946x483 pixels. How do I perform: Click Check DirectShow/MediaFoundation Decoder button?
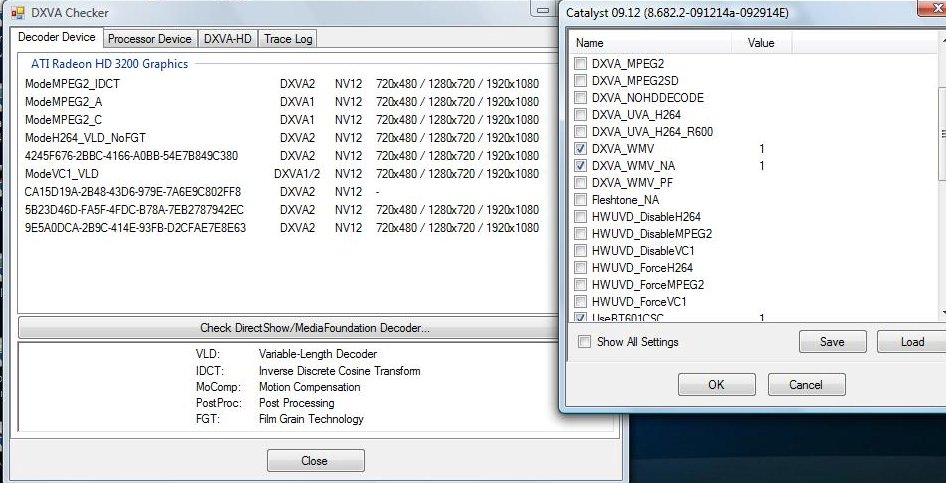[288, 328]
